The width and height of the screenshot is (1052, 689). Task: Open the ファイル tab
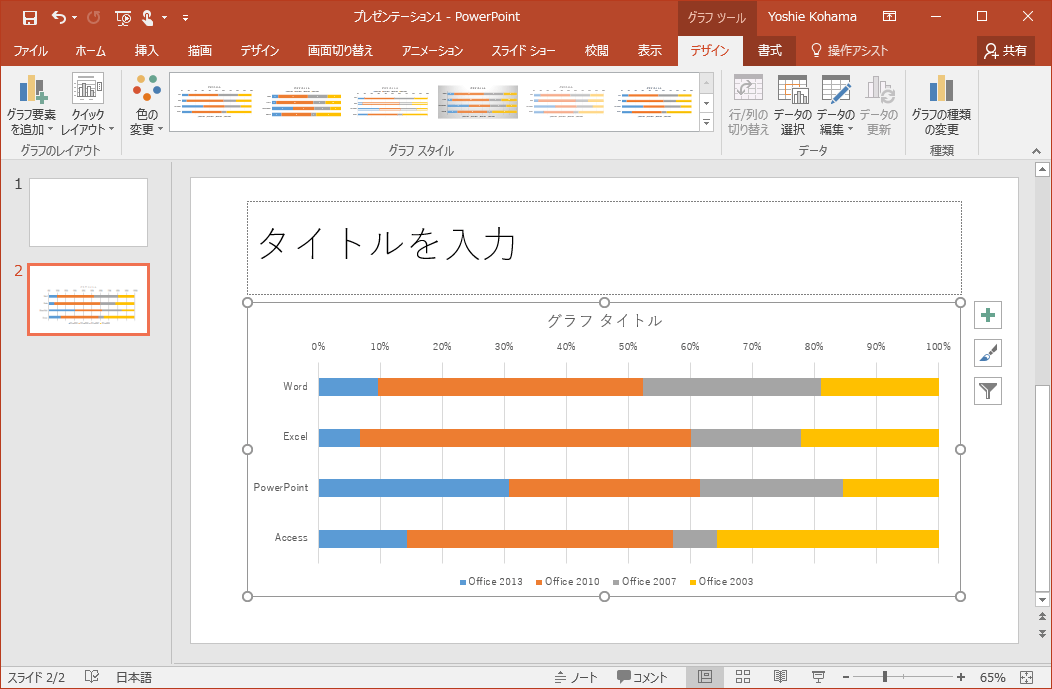[31, 50]
